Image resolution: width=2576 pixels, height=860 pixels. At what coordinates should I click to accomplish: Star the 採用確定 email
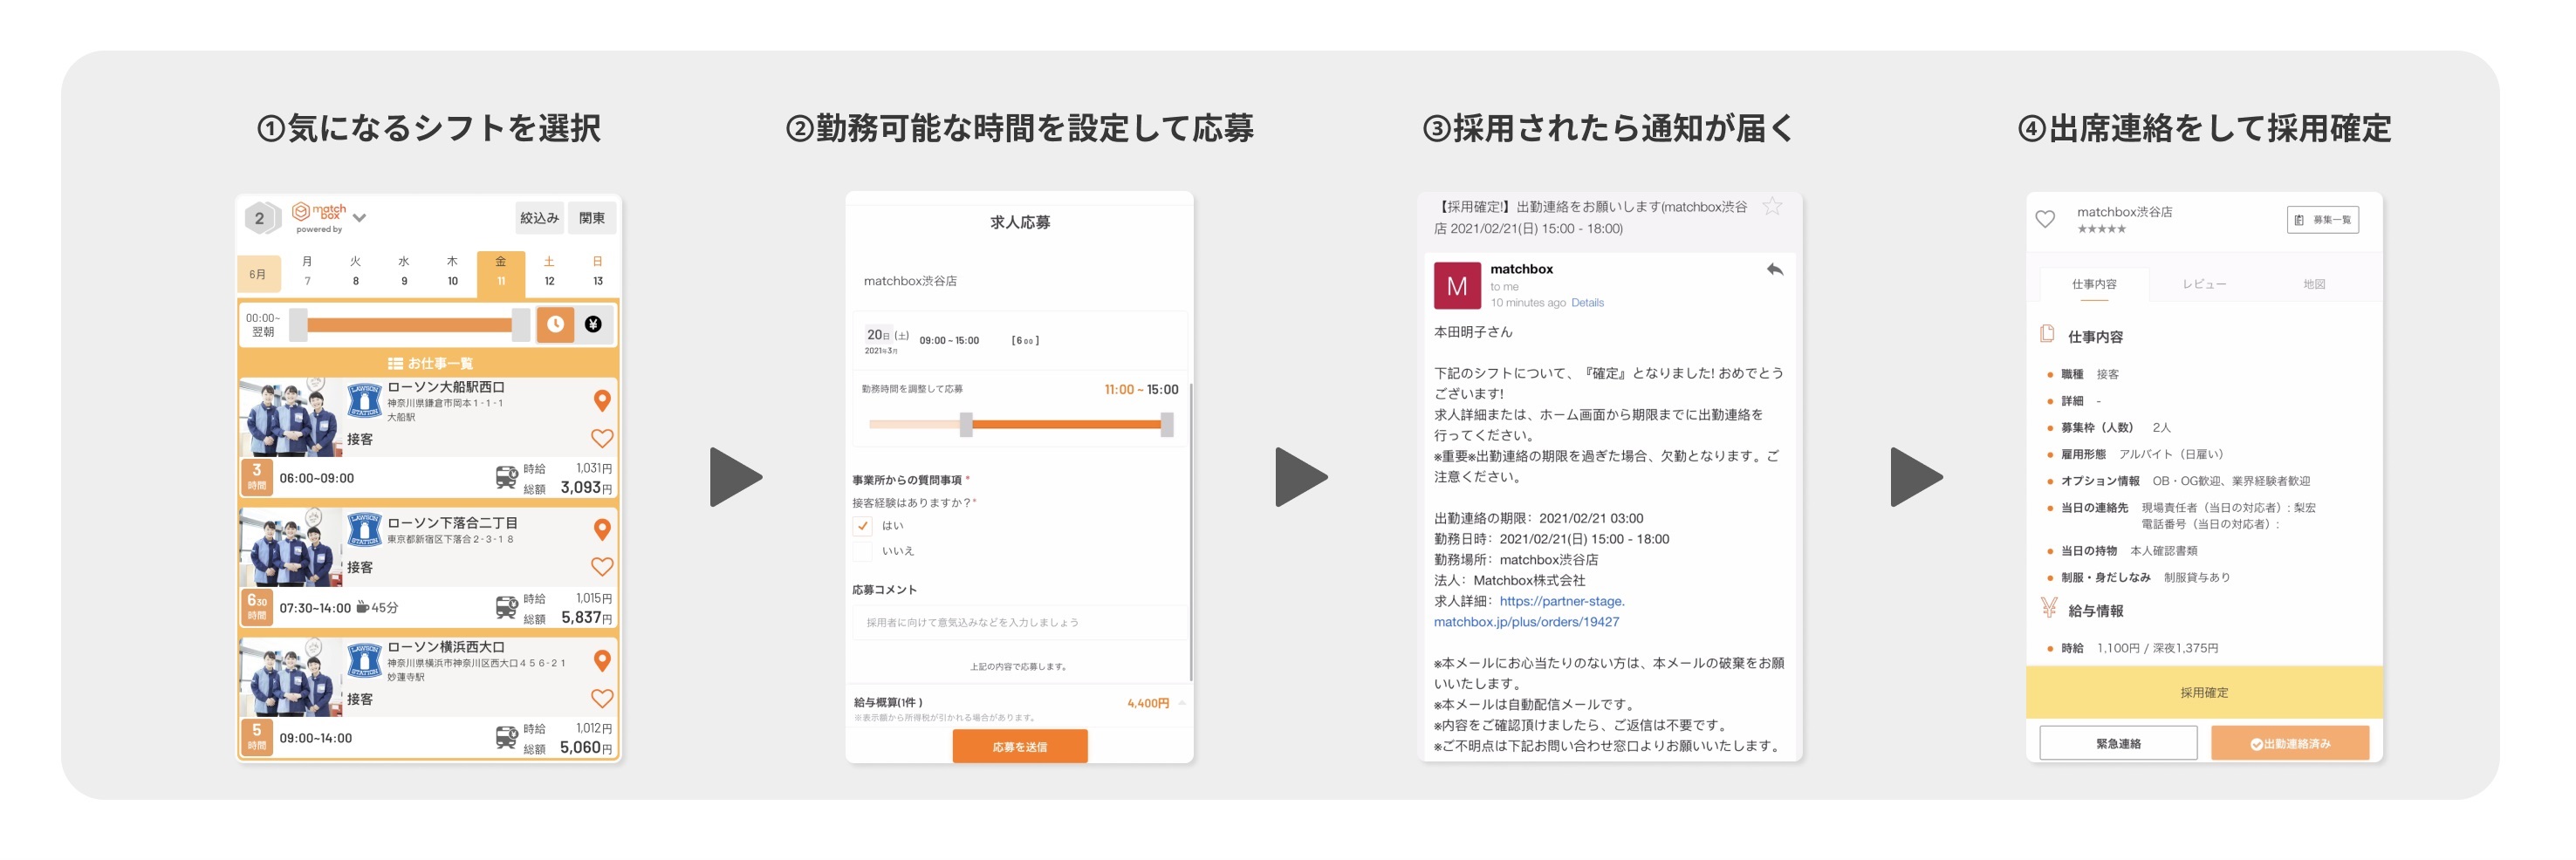[x=1772, y=207]
